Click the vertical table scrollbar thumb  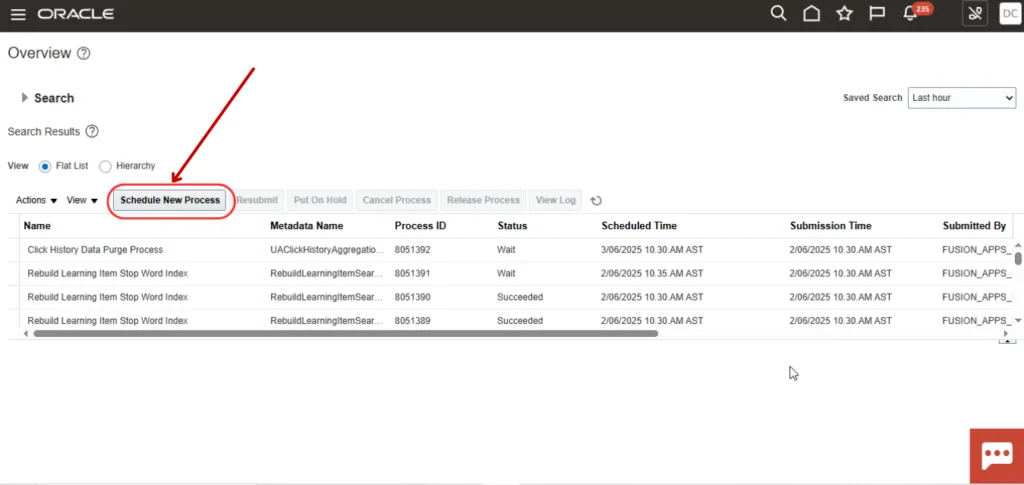tap(1017, 257)
